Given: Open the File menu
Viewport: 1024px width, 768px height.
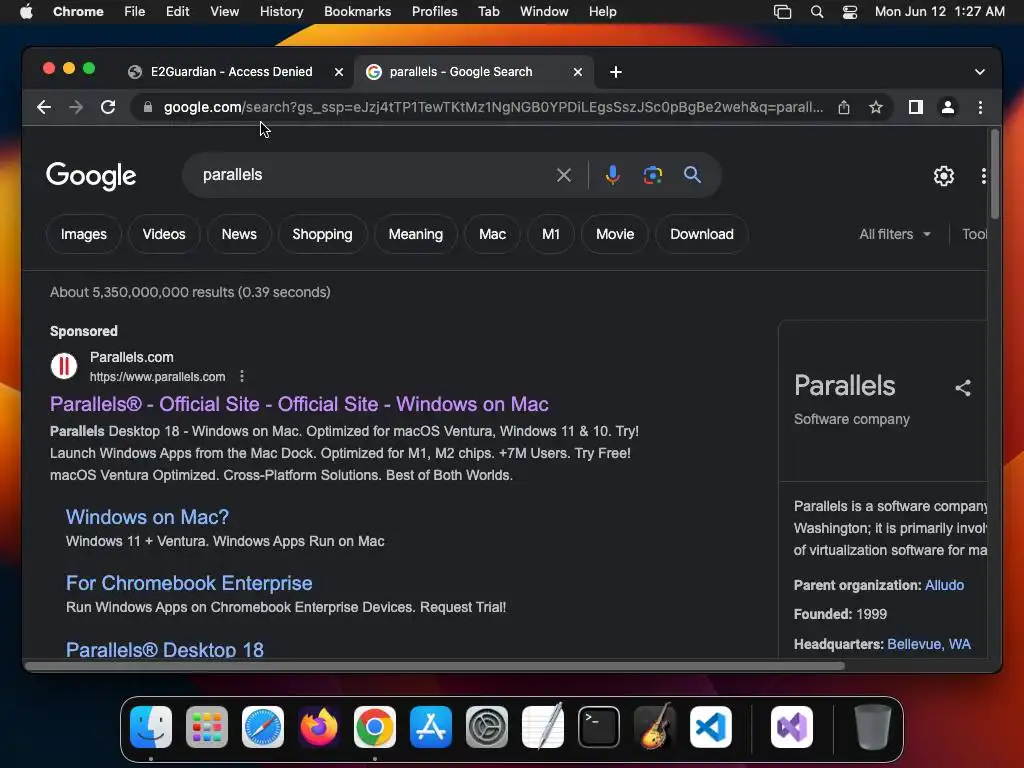Looking at the screenshot, I should click(x=135, y=12).
